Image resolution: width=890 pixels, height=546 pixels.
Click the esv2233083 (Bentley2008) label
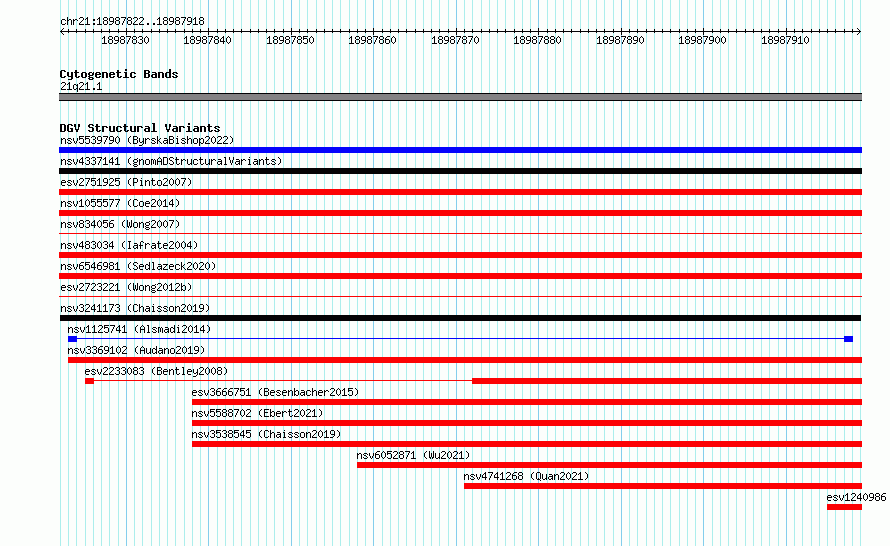pyautogui.click(x=156, y=371)
